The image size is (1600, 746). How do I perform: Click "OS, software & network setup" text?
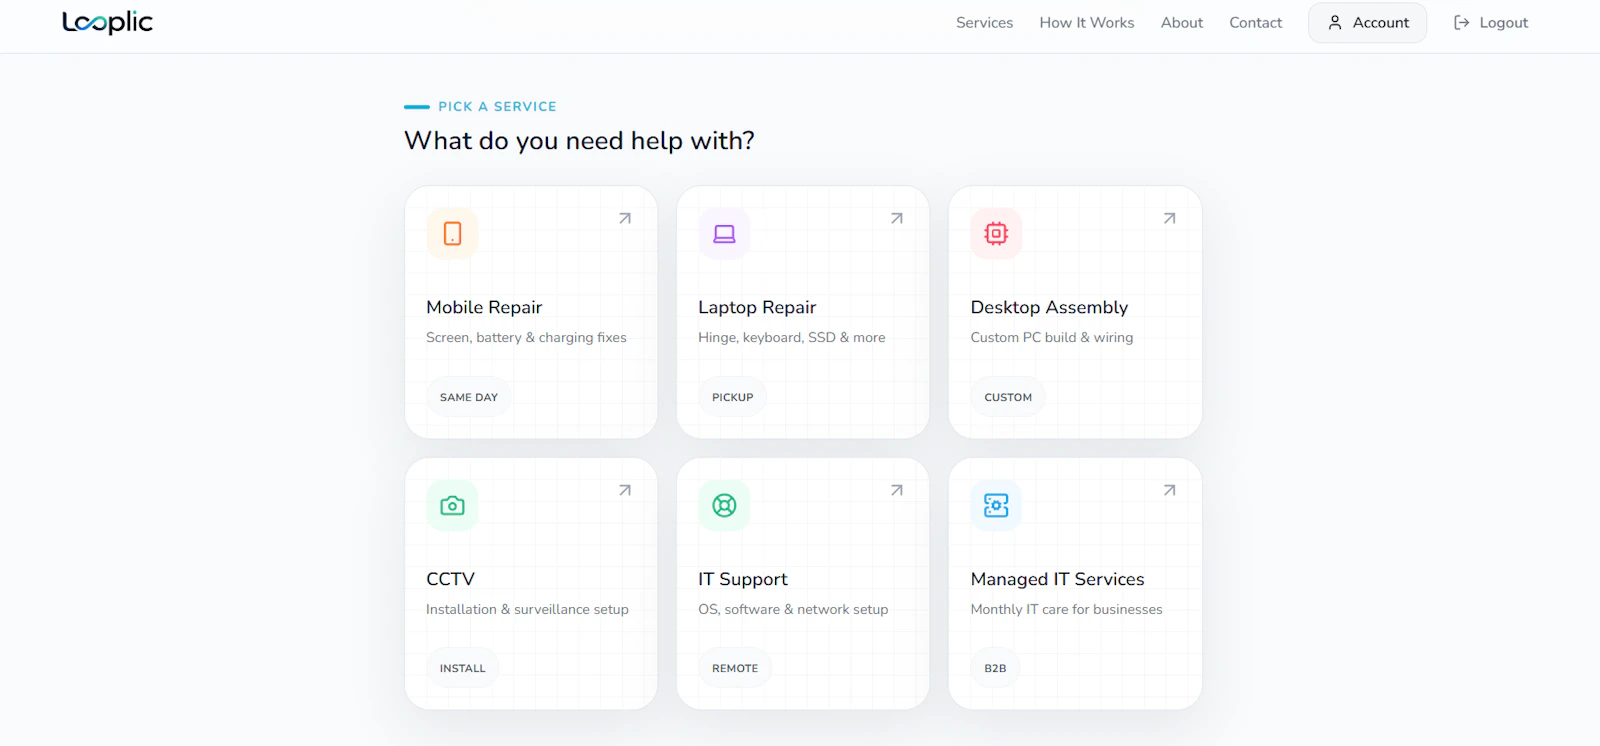tap(793, 609)
